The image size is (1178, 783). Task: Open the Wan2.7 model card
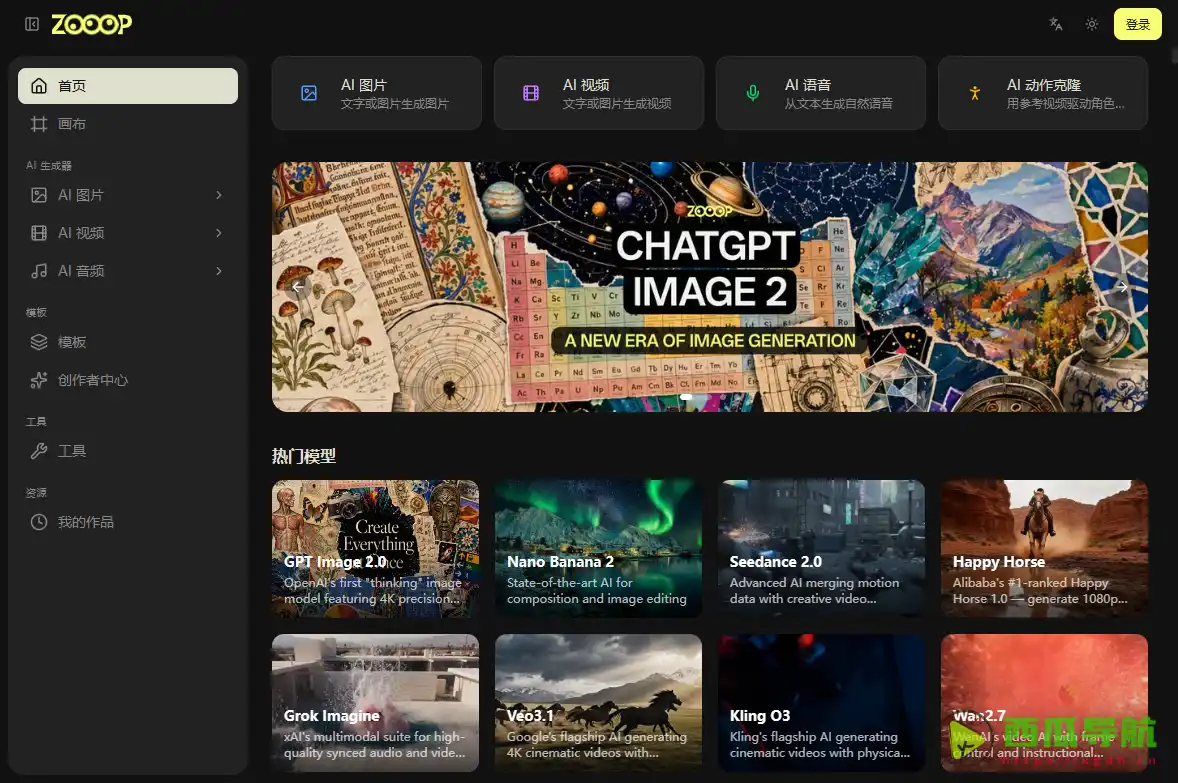(1044, 703)
